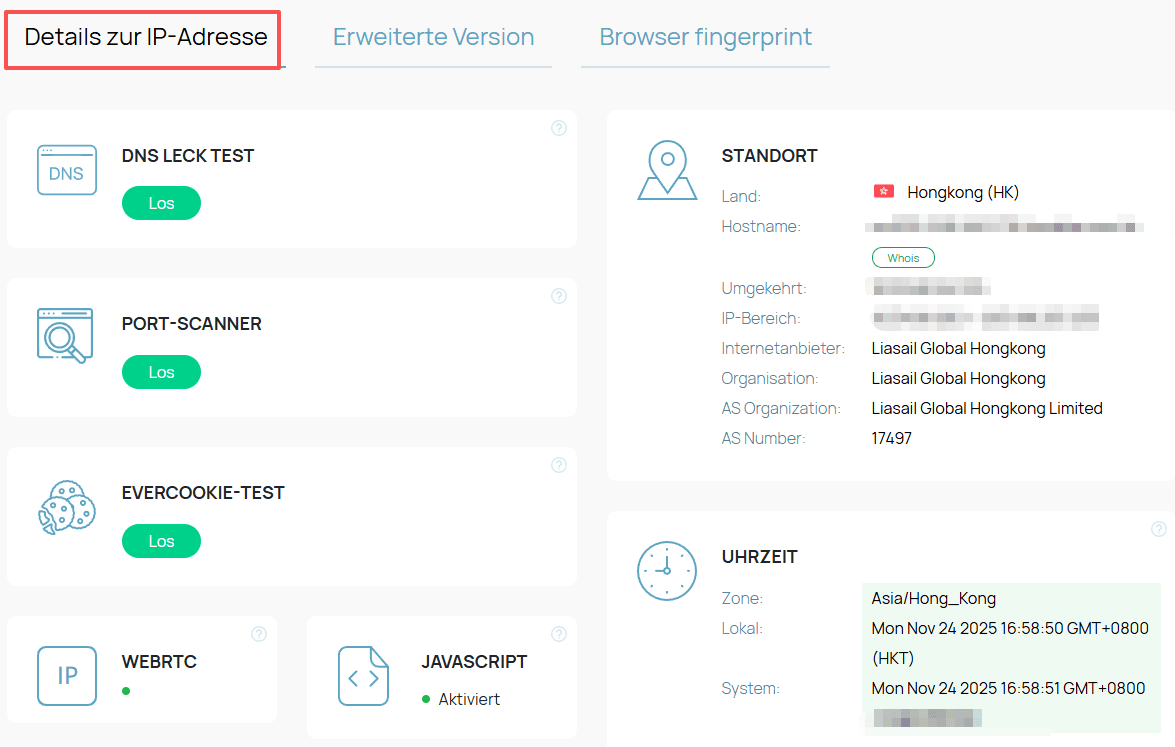The width and height of the screenshot is (1175, 747).
Task: Click the JavaScript card help icon
Action: click(559, 634)
